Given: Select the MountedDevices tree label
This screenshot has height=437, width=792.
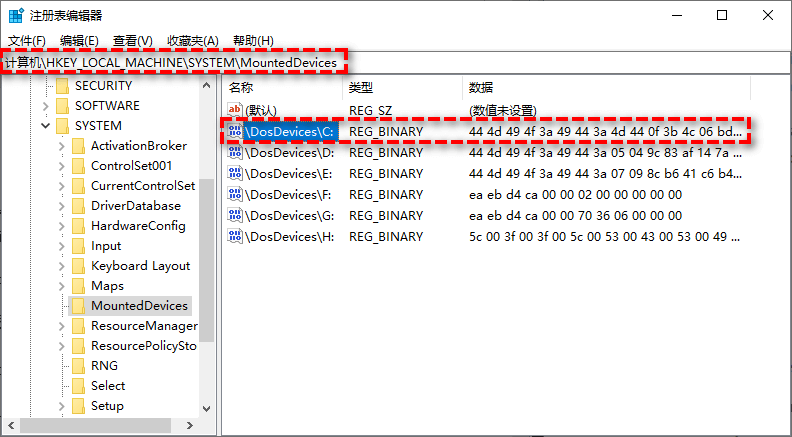Looking at the screenshot, I should [139, 306].
